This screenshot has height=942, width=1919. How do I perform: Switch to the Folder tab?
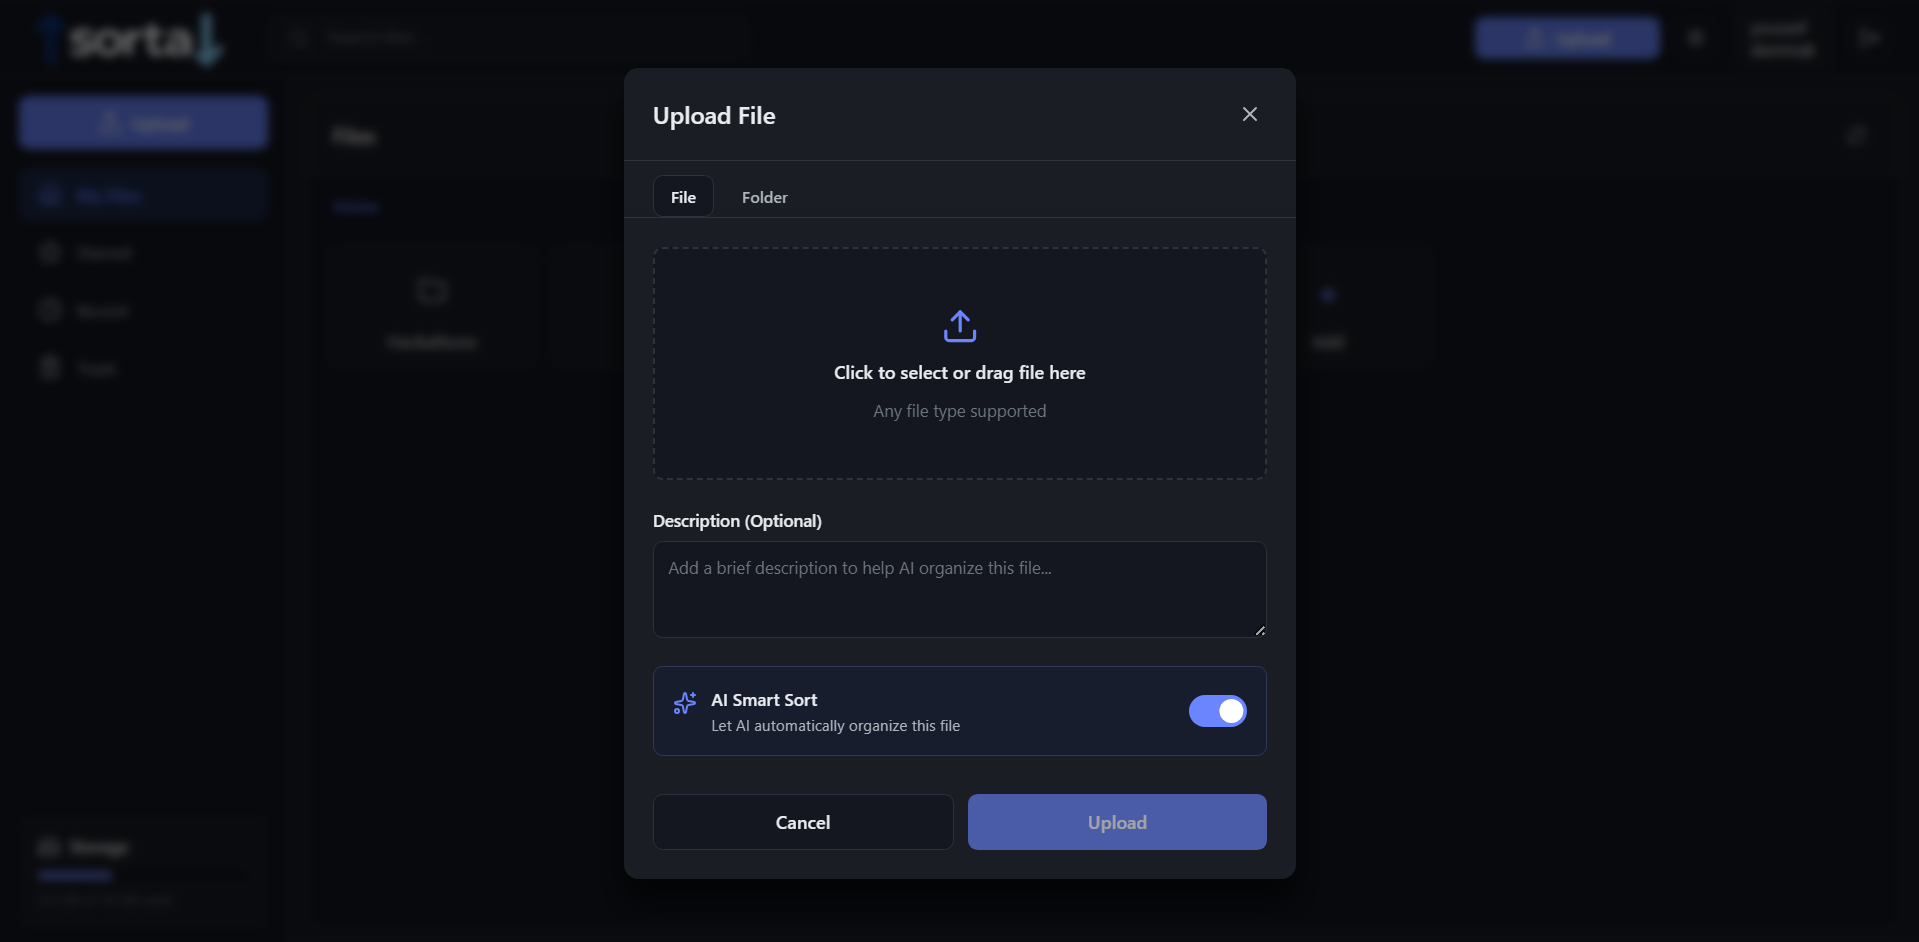click(764, 197)
